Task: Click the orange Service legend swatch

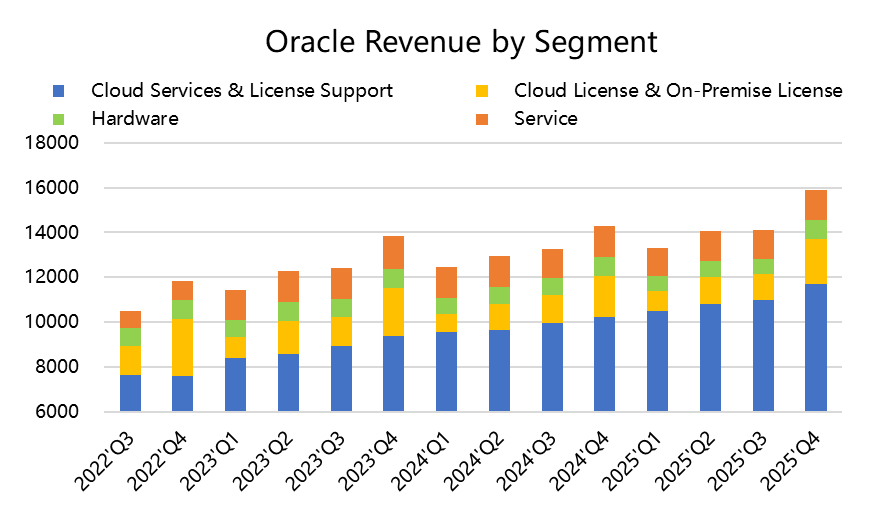Action: tap(482, 119)
